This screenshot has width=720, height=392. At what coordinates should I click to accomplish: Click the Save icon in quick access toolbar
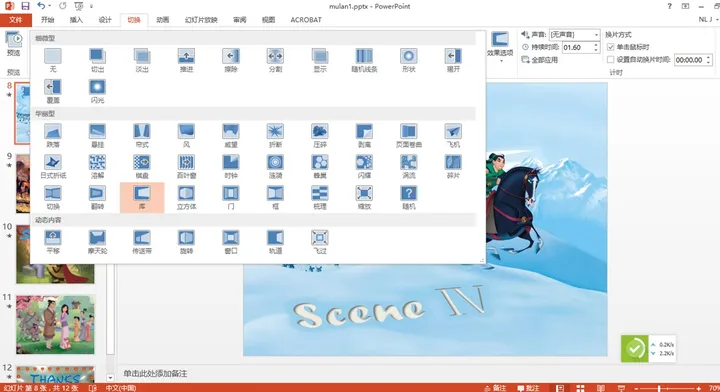tap(25, 6)
